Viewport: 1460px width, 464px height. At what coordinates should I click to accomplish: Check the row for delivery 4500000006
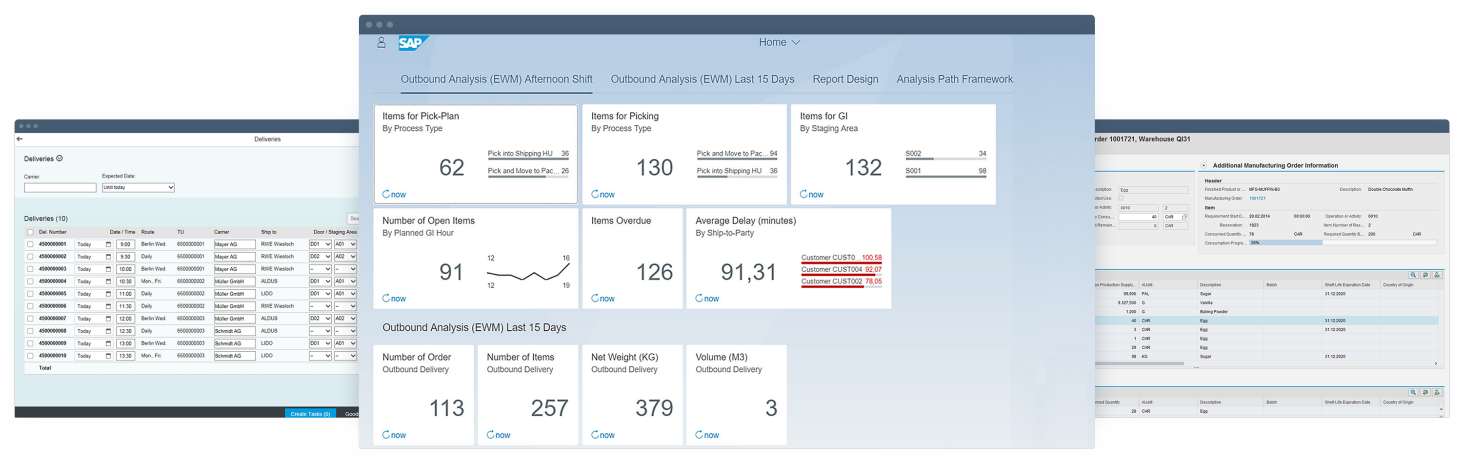30,306
